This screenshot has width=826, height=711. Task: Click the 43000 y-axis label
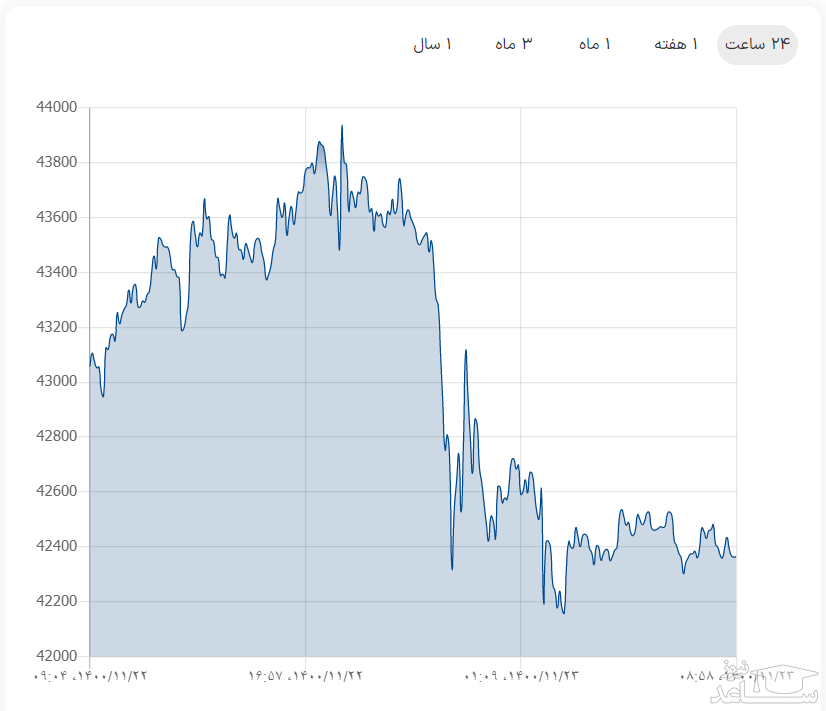55,382
